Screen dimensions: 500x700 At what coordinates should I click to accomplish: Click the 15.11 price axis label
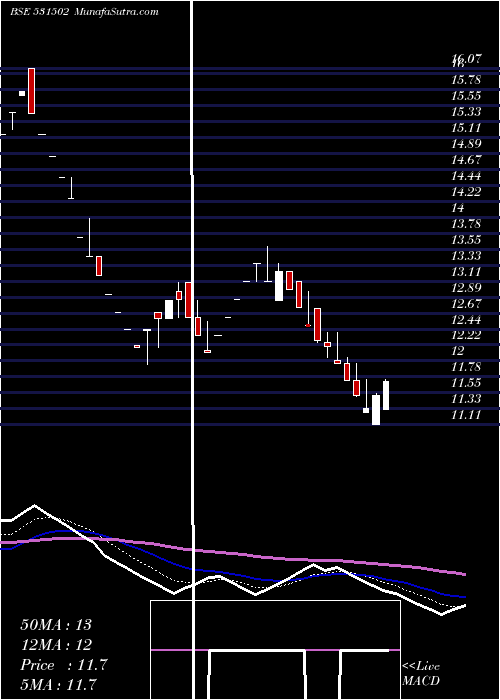click(466, 128)
